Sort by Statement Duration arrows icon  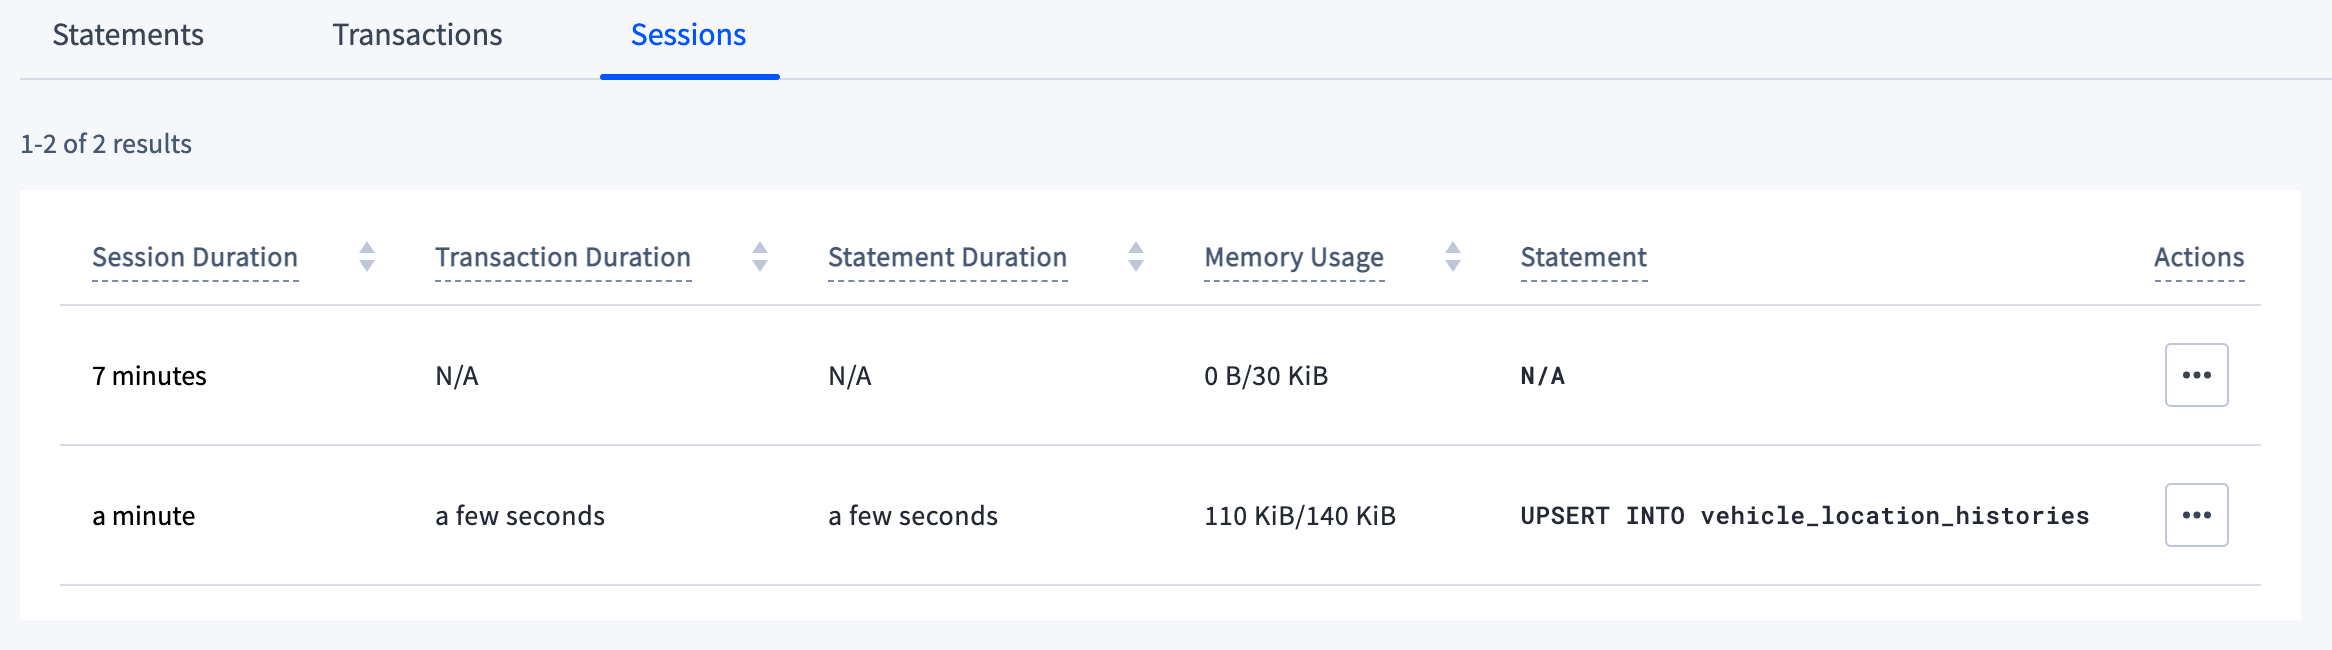coord(1136,257)
